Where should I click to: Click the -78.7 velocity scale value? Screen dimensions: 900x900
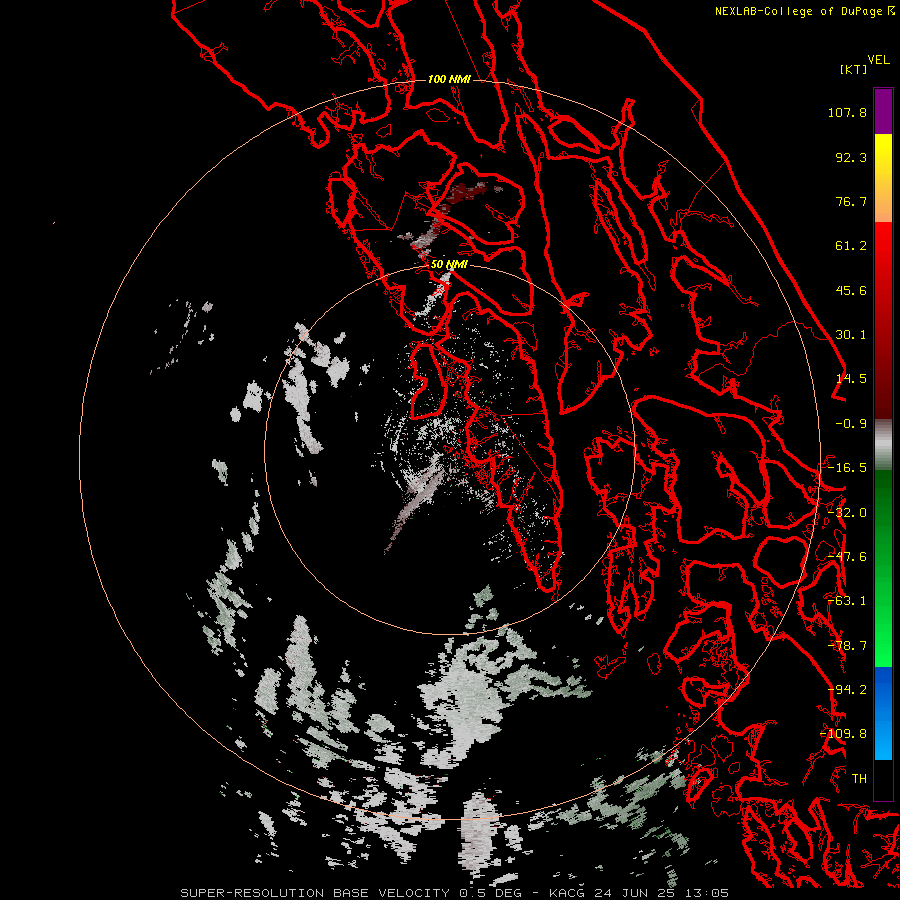[847, 646]
